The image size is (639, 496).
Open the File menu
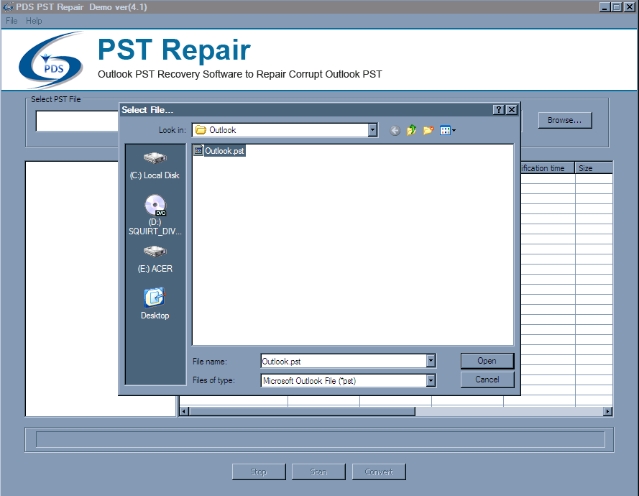11,20
